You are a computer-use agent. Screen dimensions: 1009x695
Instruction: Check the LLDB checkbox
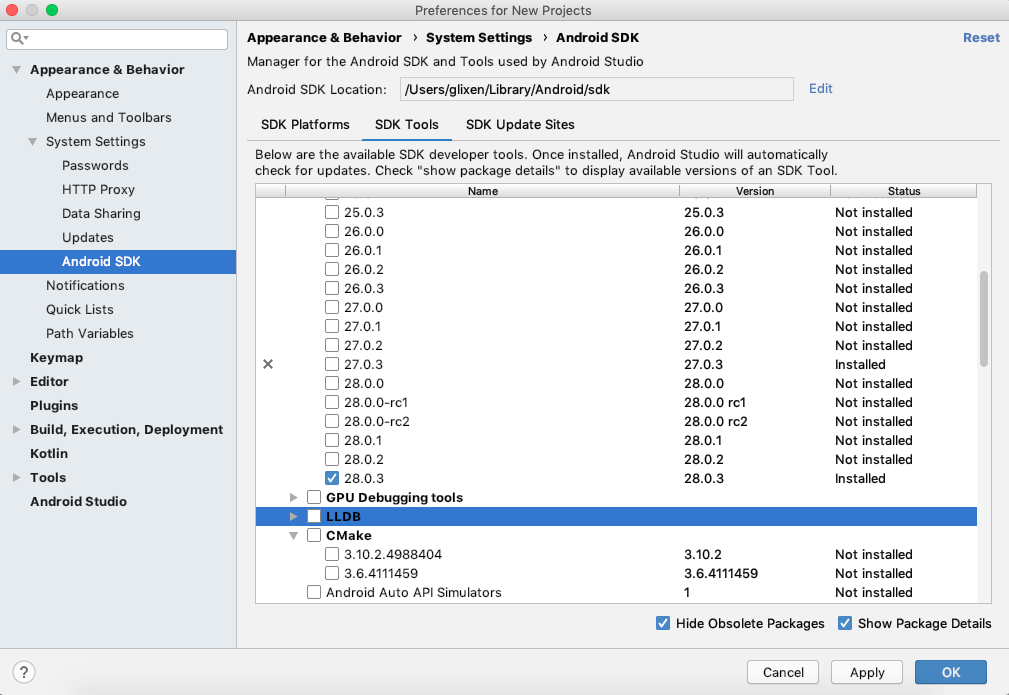pos(314,516)
